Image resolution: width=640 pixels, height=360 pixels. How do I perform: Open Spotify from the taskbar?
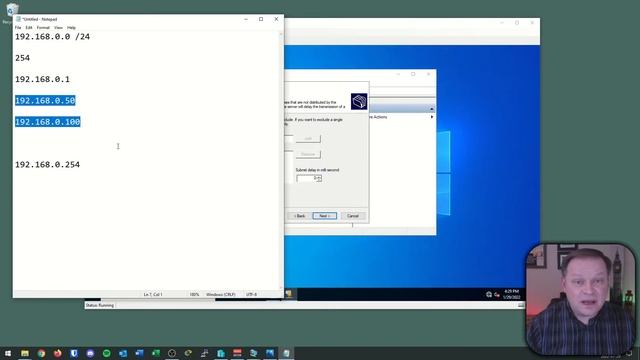tap(107, 353)
